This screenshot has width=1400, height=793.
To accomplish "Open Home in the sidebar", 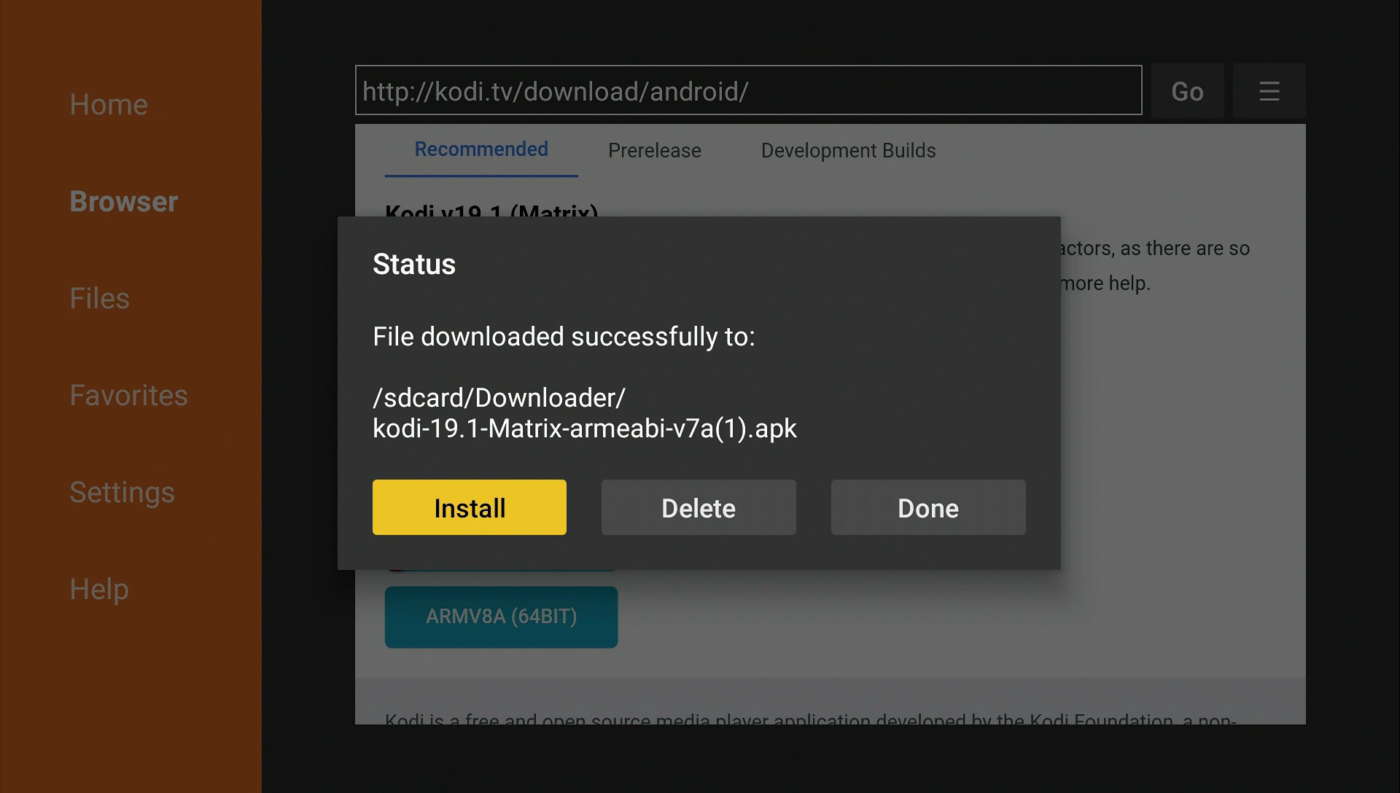I will click(109, 104).
